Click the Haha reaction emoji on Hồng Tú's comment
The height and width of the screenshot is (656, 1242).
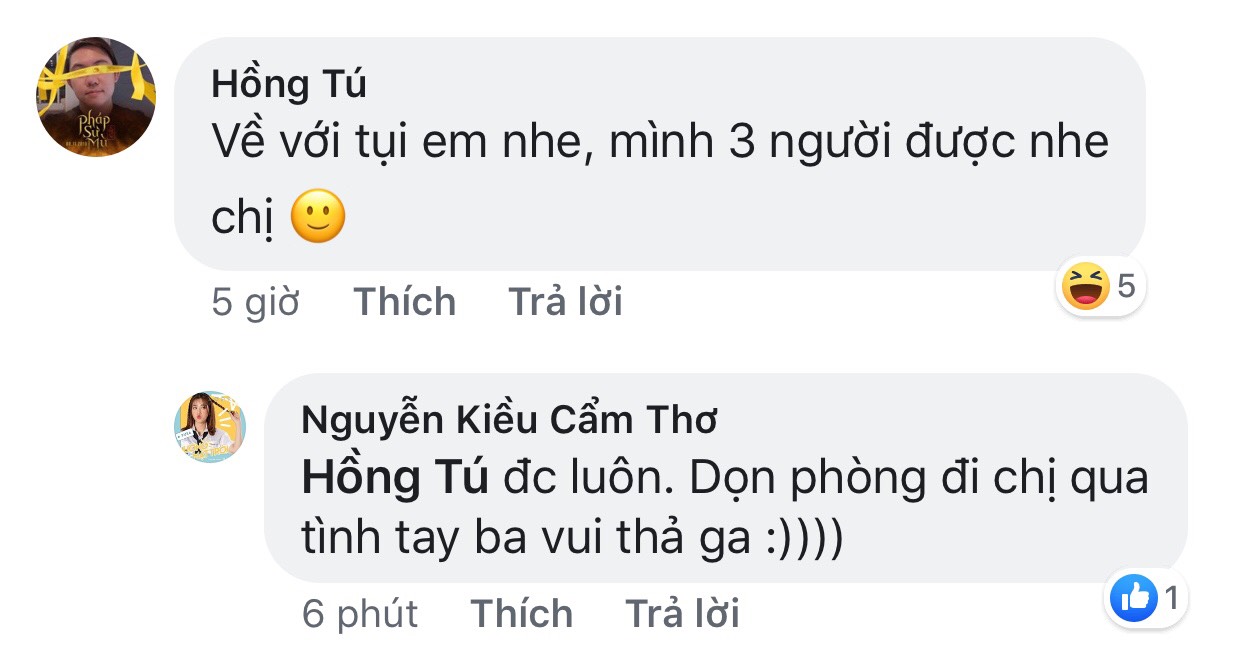pos(1086,289)
